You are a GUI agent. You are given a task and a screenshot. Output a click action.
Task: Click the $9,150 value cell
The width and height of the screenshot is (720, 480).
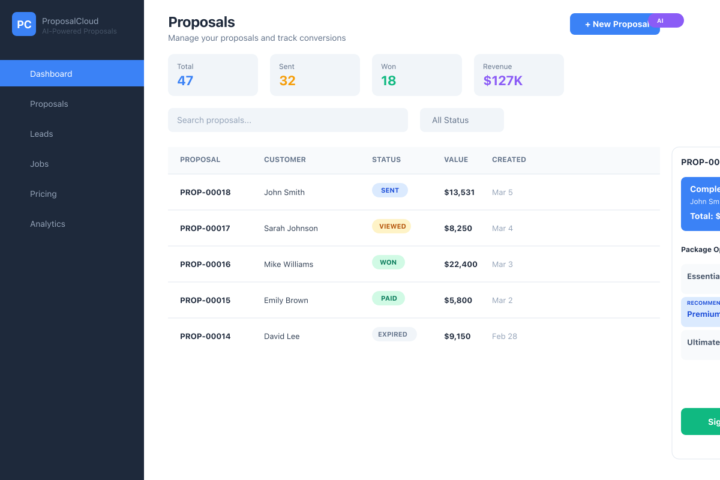pos(457,336)
